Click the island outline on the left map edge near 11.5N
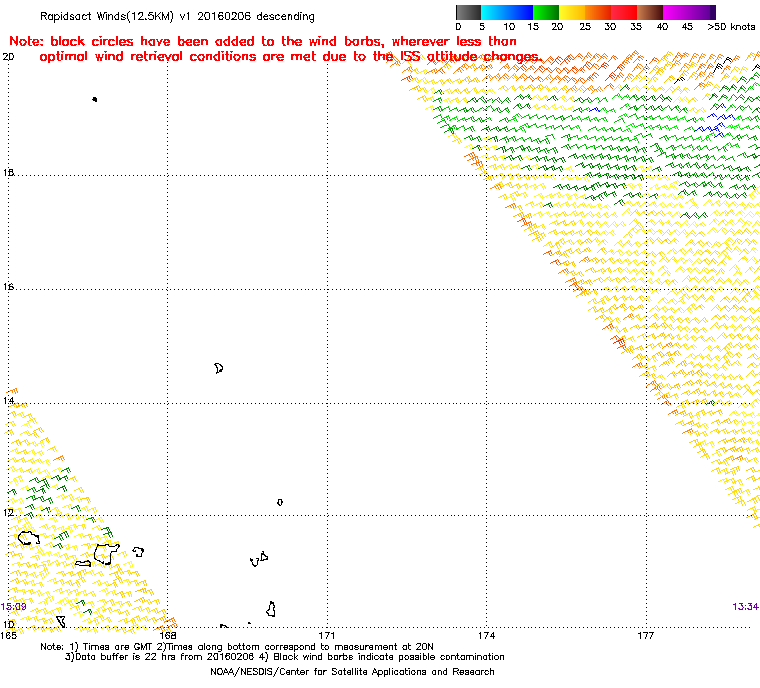 29,538
